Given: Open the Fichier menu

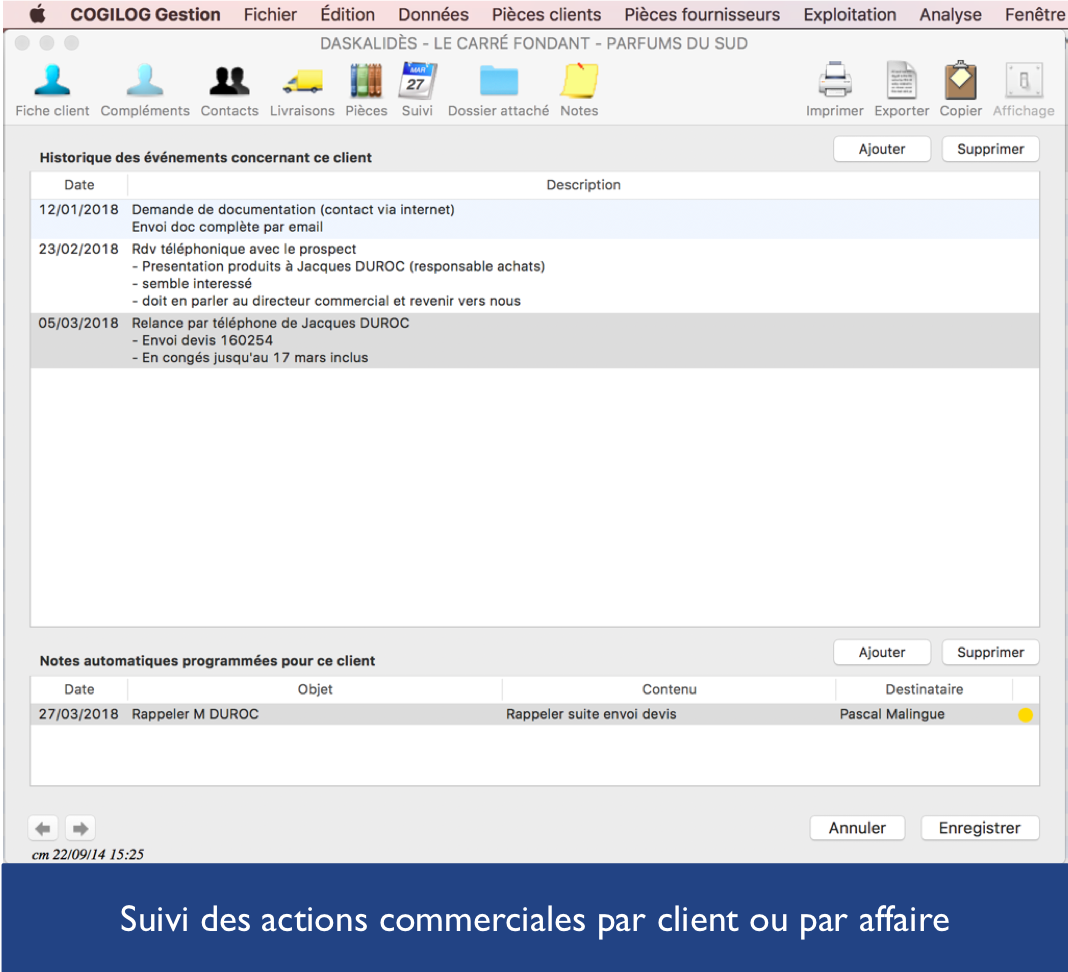Looking at the screenshot, I should pyautogui.click(x=270, y=14).
